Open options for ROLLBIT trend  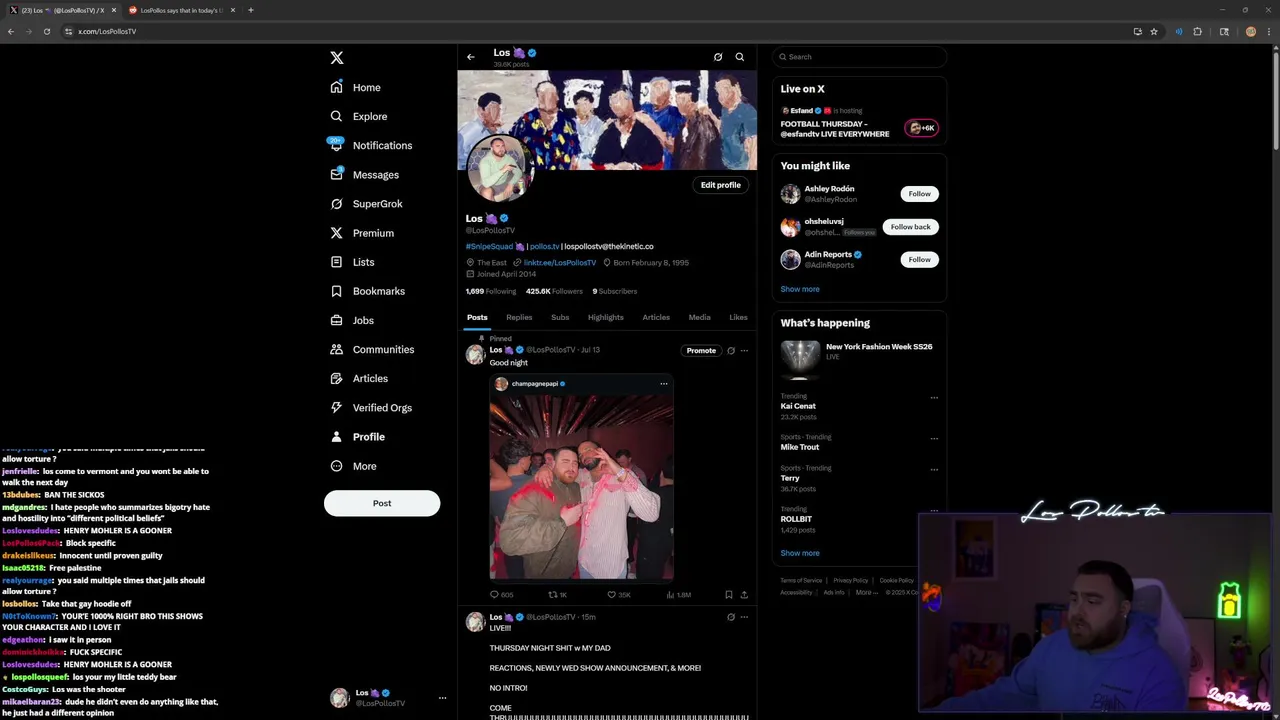934,510
